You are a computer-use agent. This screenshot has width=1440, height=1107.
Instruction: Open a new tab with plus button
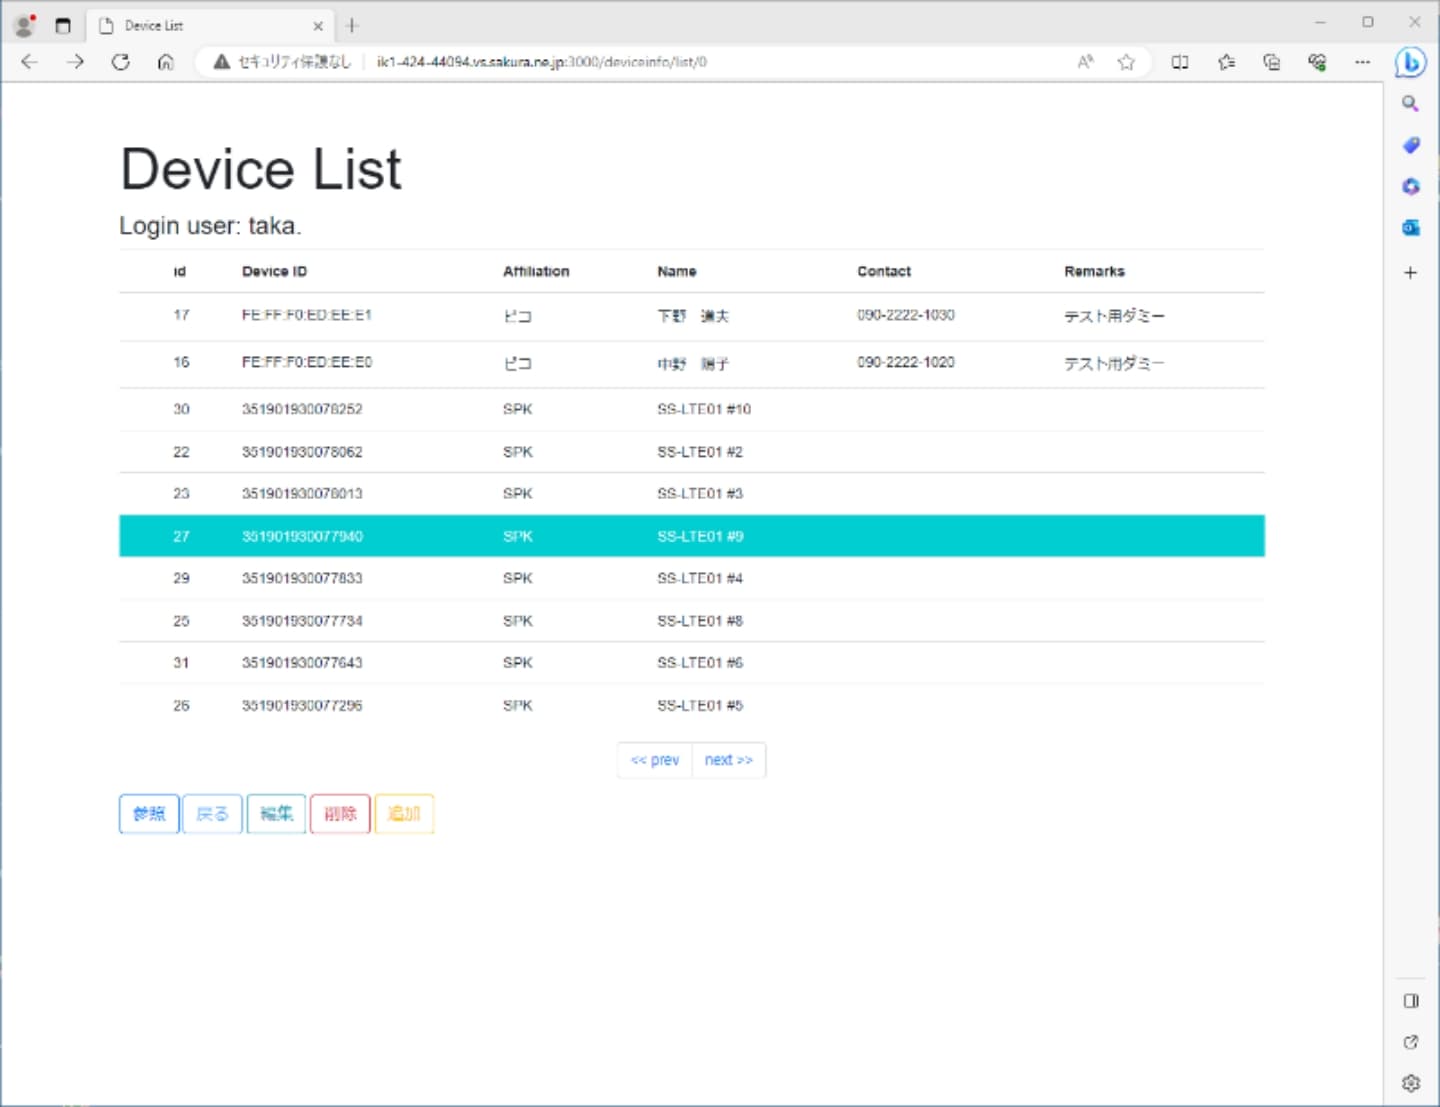[352, 26]
